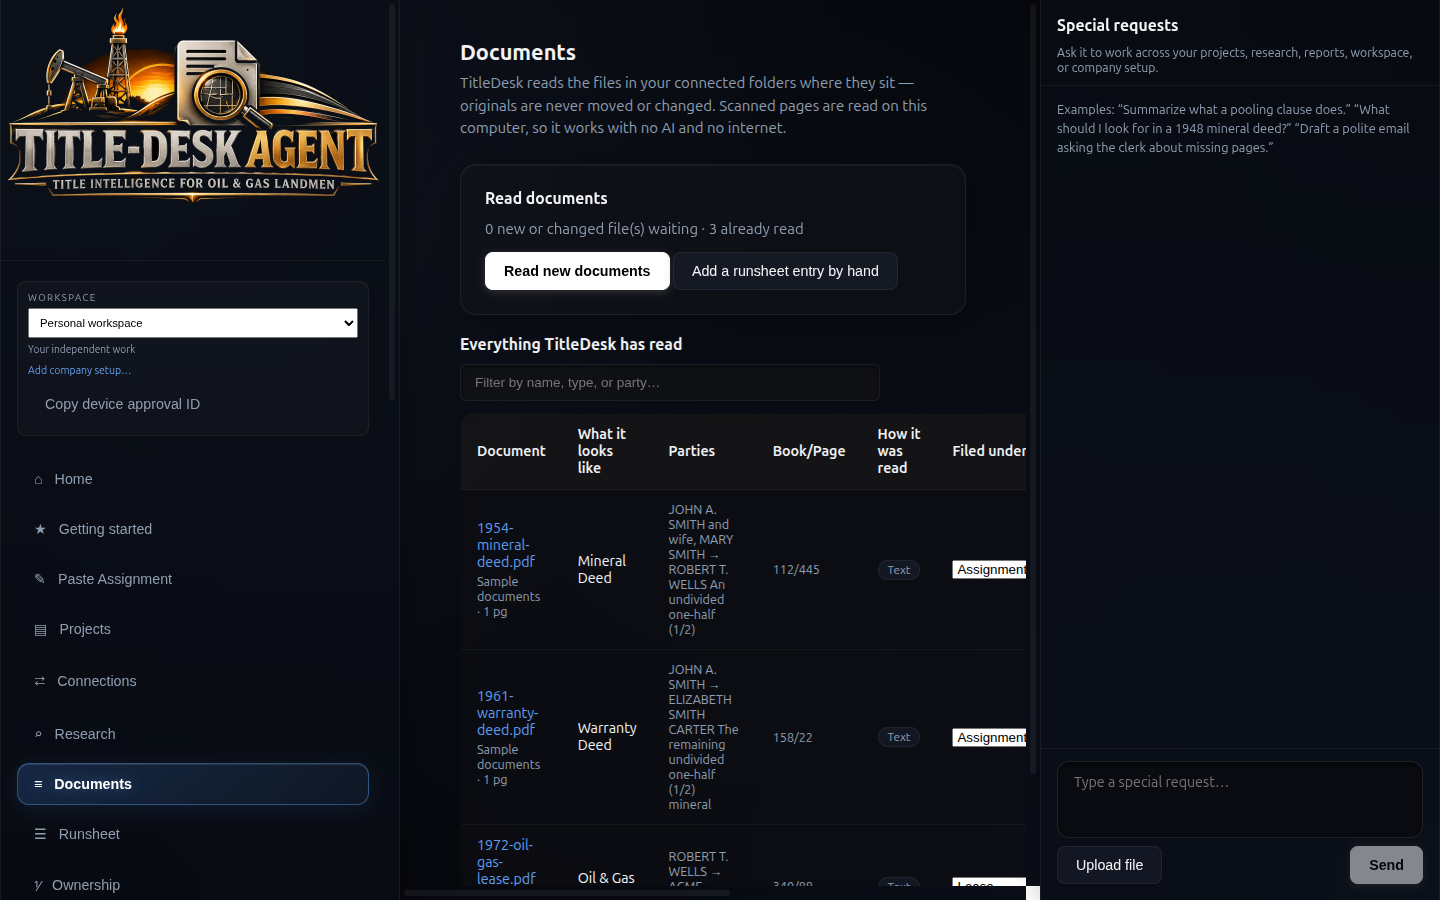Click the Filed under column header
Viewport: 1440px width, 900px height.
(989, 451)
